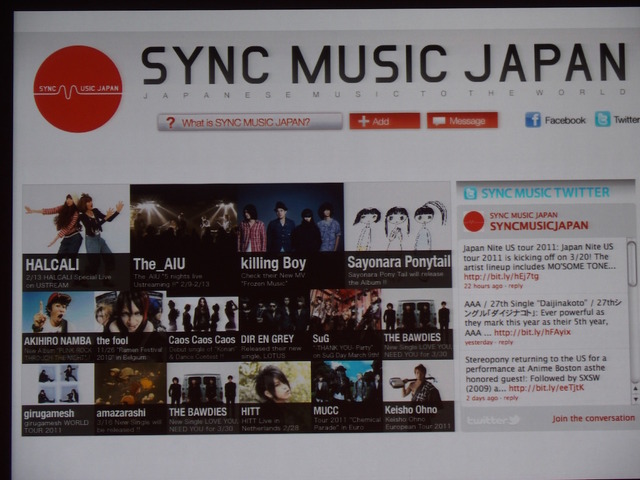The height and width of the screenshot is (480, 640).
Task: Open the Facebook icon link
Action: click(x=533, y=120)
